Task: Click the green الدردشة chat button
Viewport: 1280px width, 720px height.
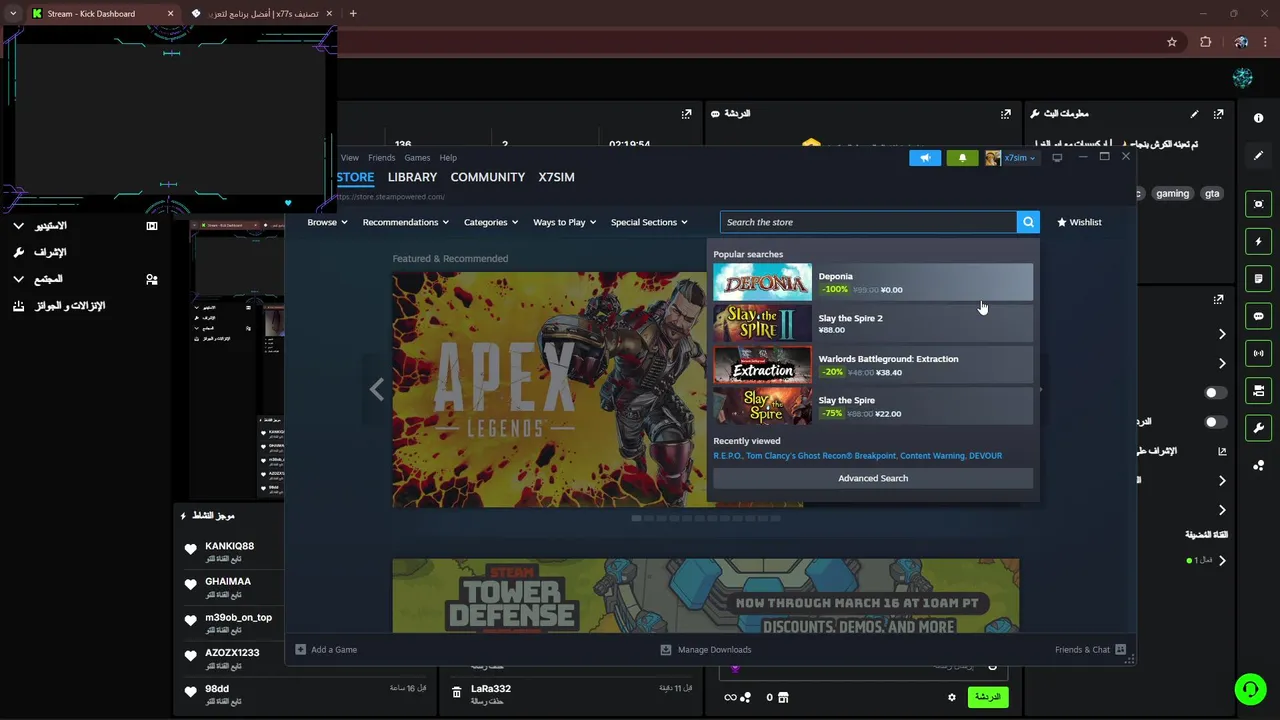Action: [987, 697]
